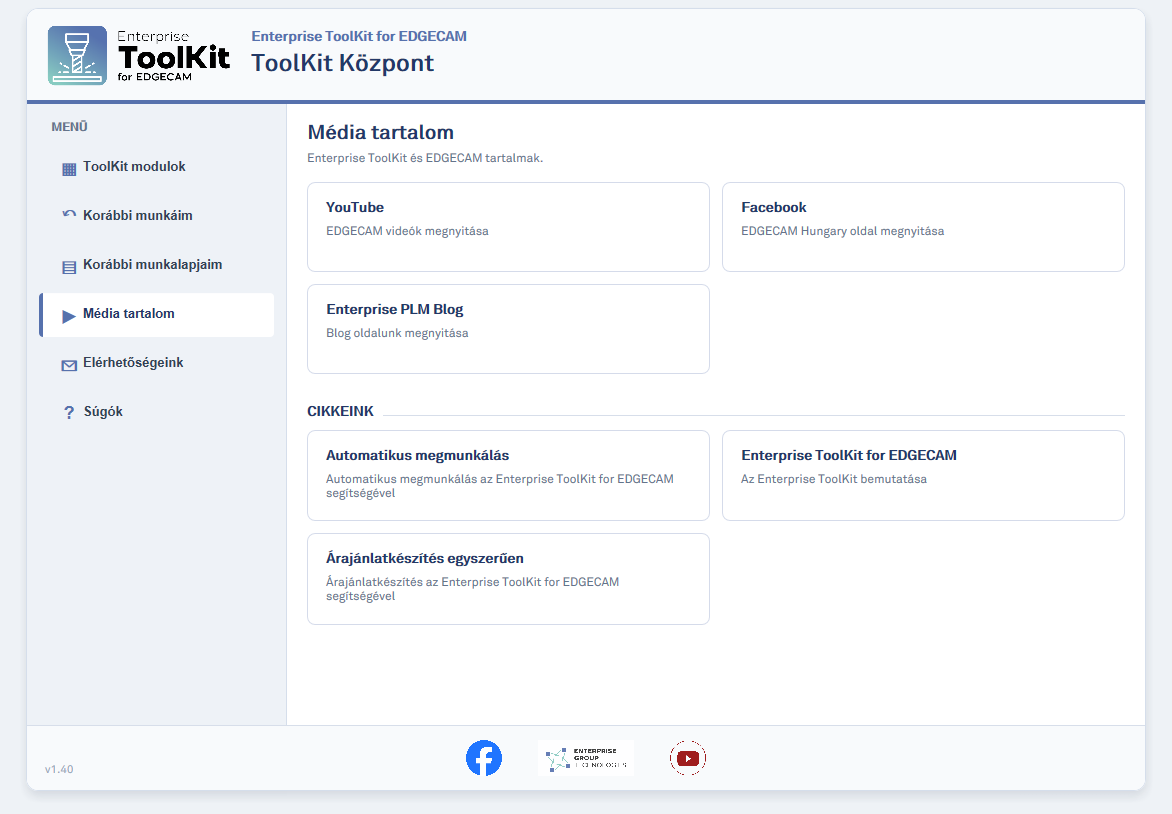The height and width of the screenshot is (814, 1172).
Task: Open the ToolKit modulok menu item
Action: click(157, 167)
